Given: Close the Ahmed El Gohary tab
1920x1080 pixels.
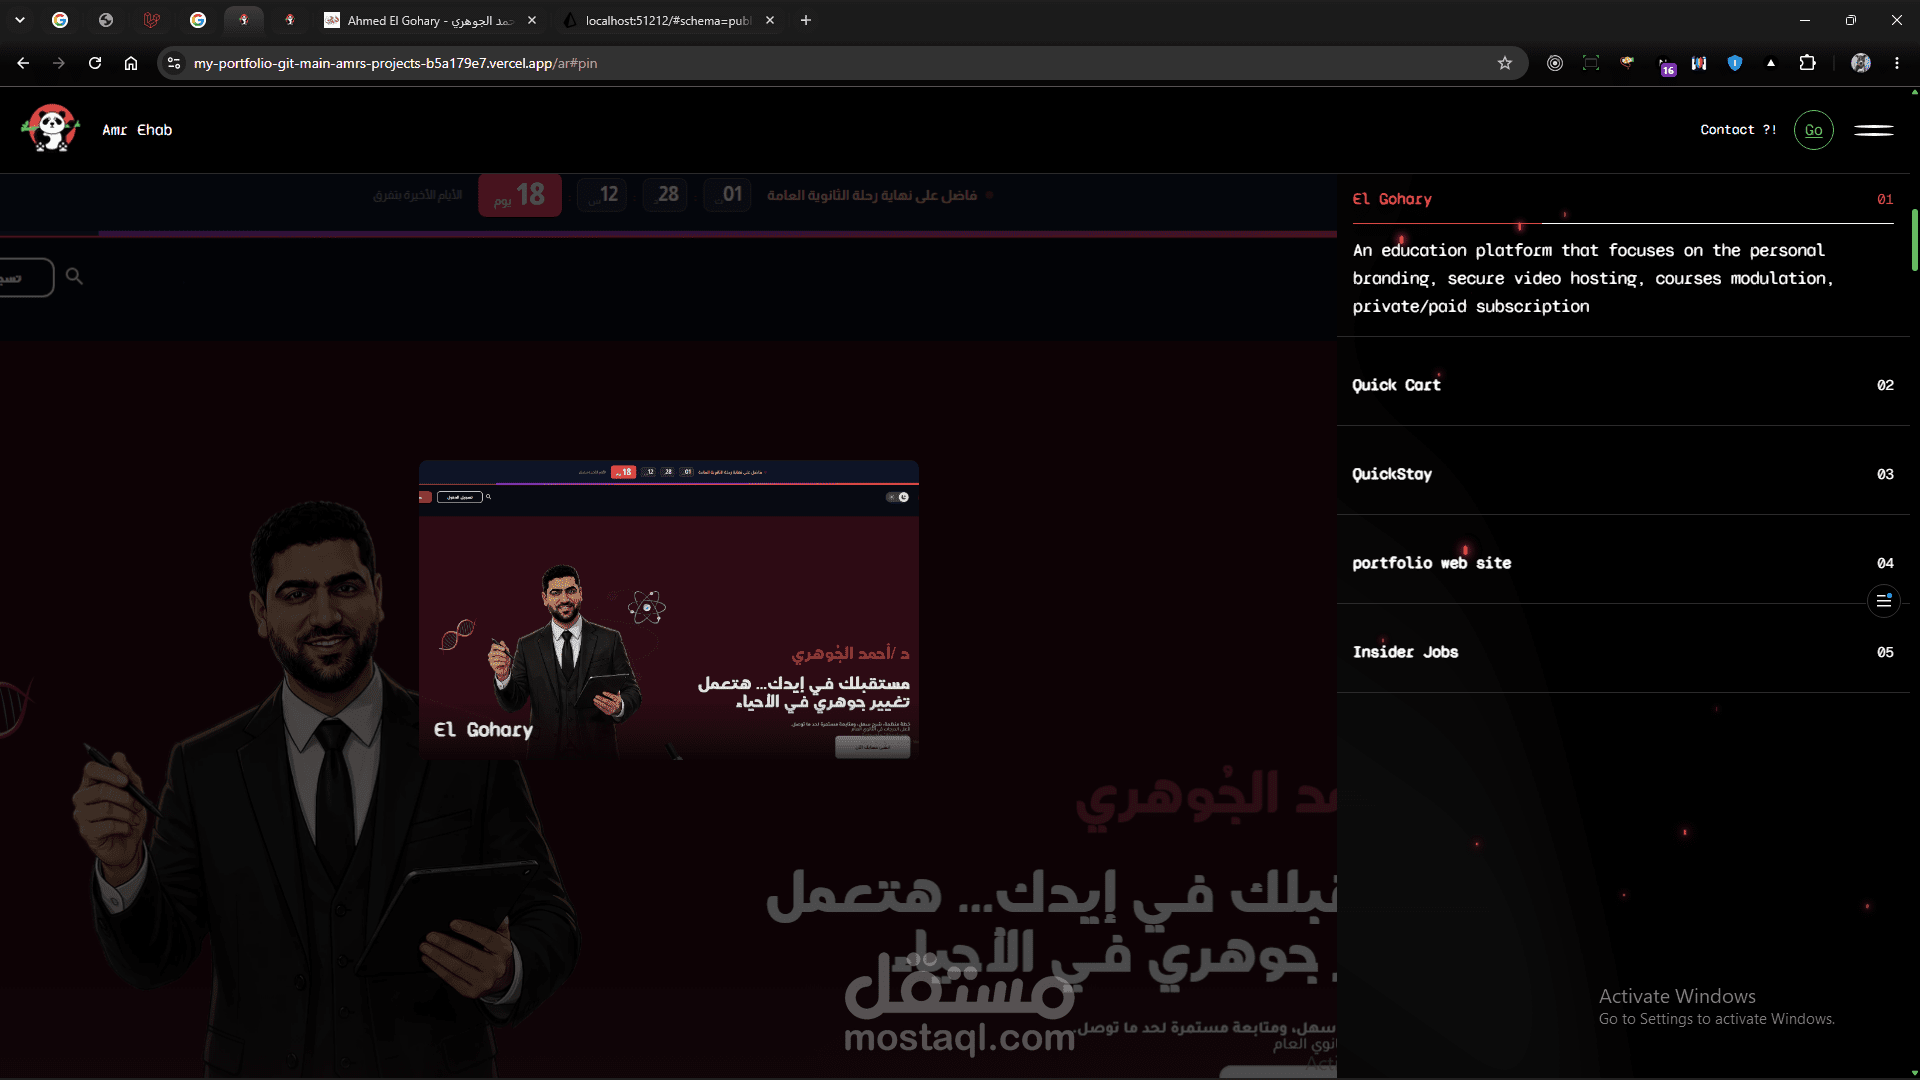Looking at the screenshot, I should [532, 20].
